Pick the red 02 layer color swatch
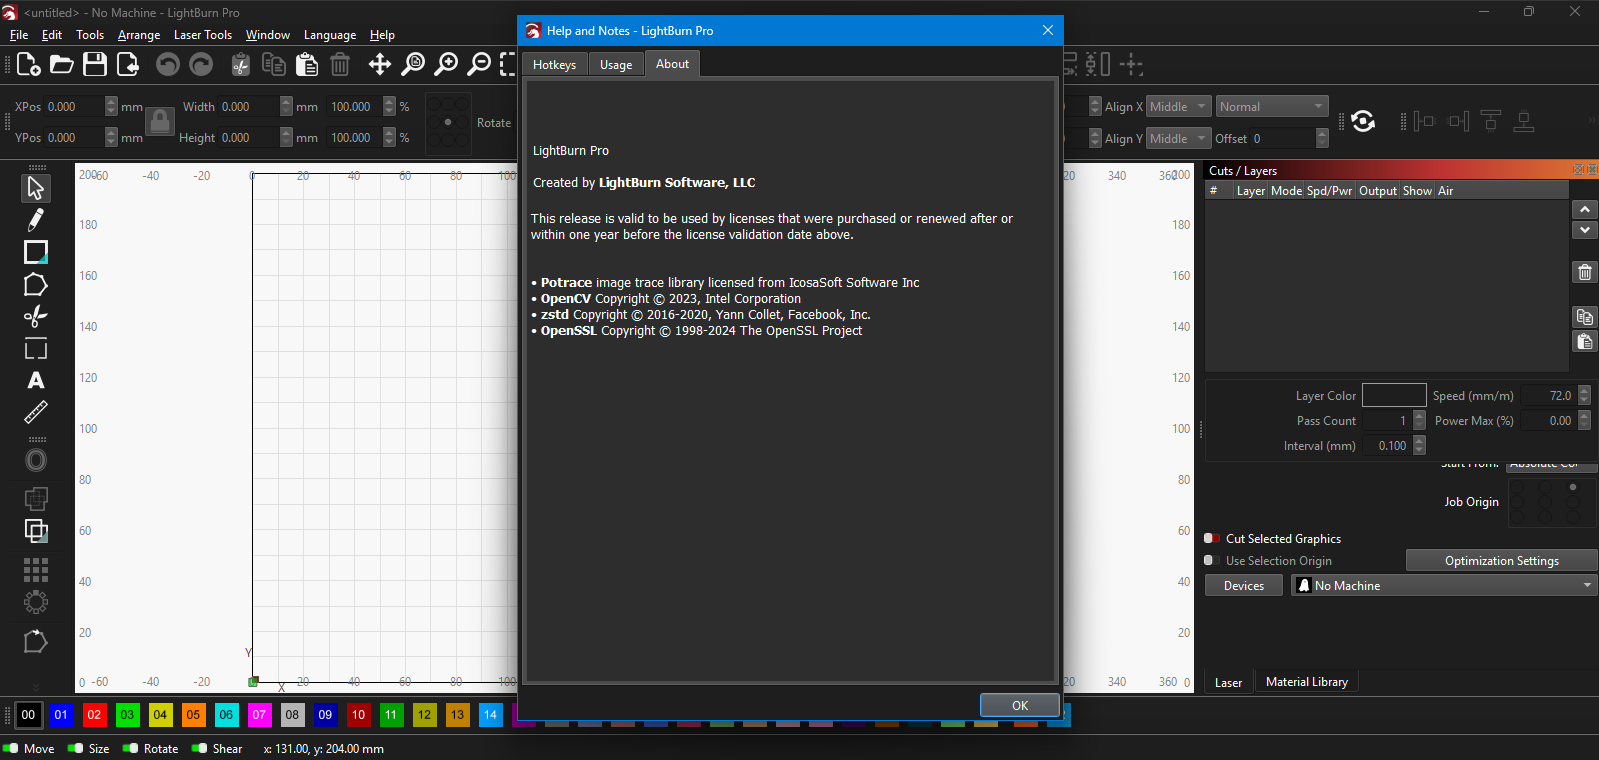This screenshot has height=760, width=1599. pyautogui.click(x=94, y=715)
